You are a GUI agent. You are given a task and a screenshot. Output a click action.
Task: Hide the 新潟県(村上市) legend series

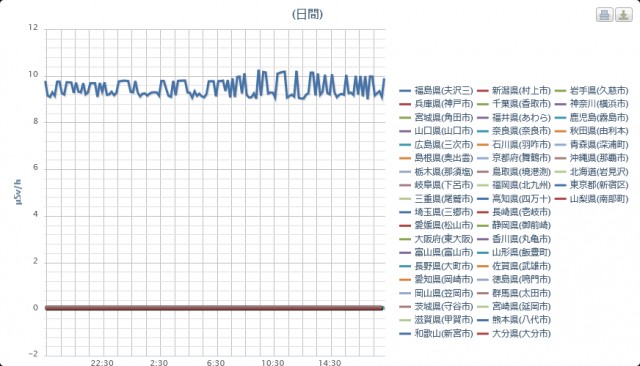point(514,91)
